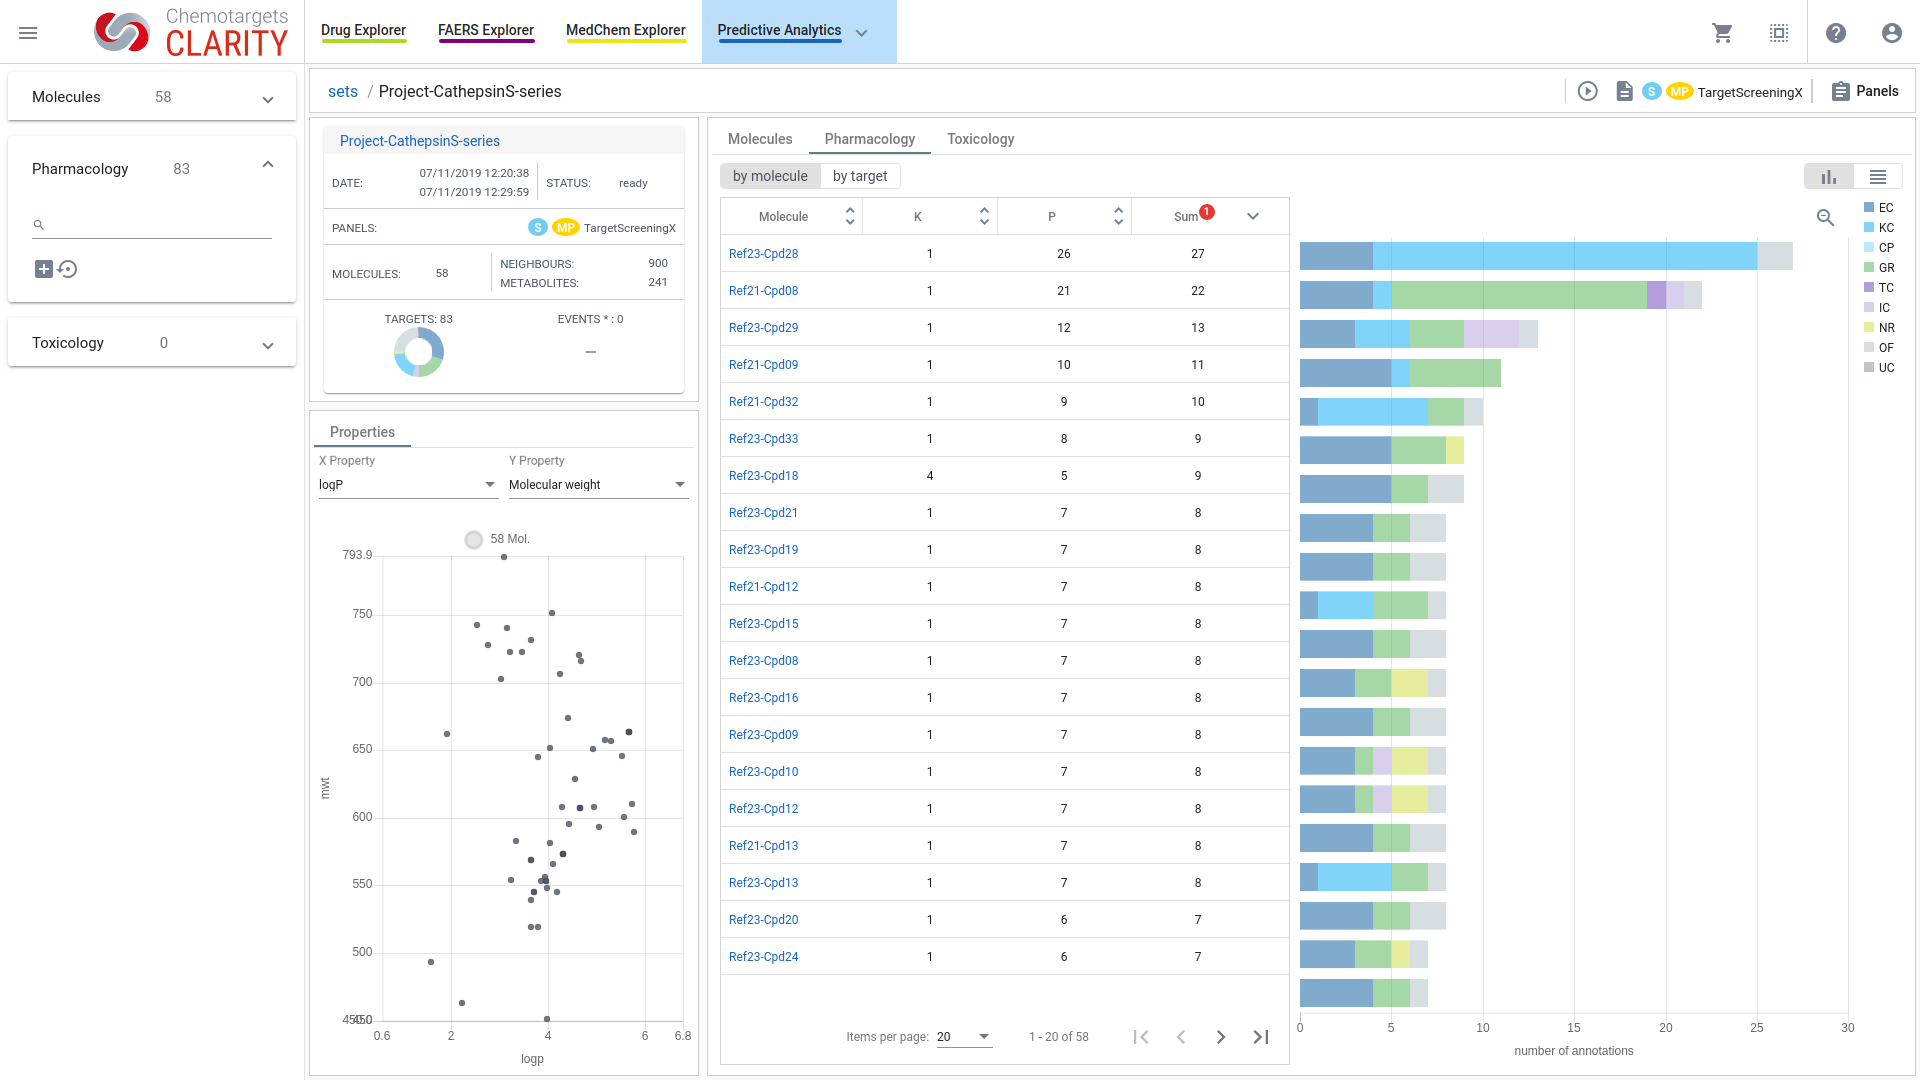Toggle grouping to by target
The image size is (1920, 1080).
[859, 176]
